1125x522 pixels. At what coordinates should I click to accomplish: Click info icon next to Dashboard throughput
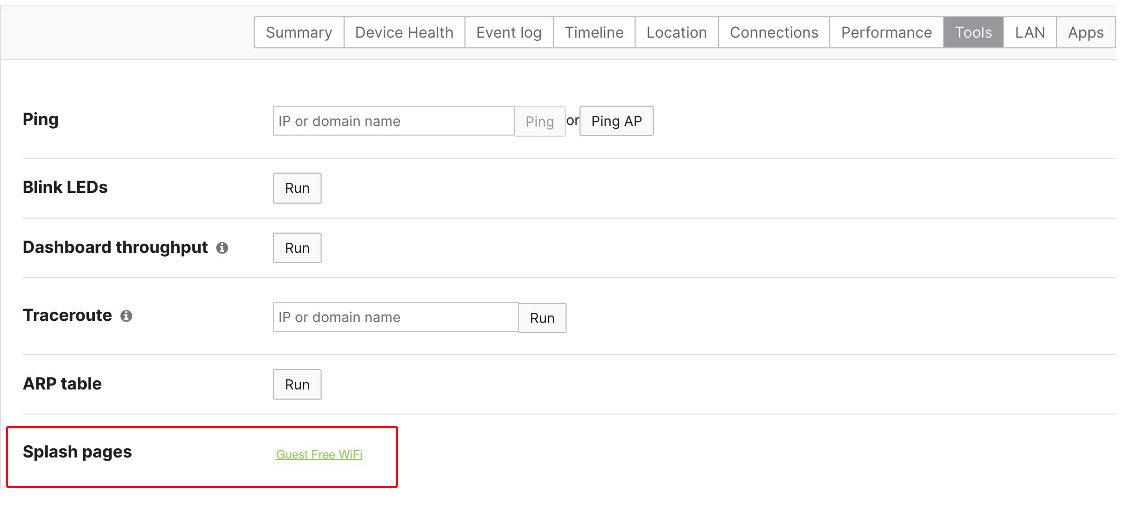pos(222,248)
